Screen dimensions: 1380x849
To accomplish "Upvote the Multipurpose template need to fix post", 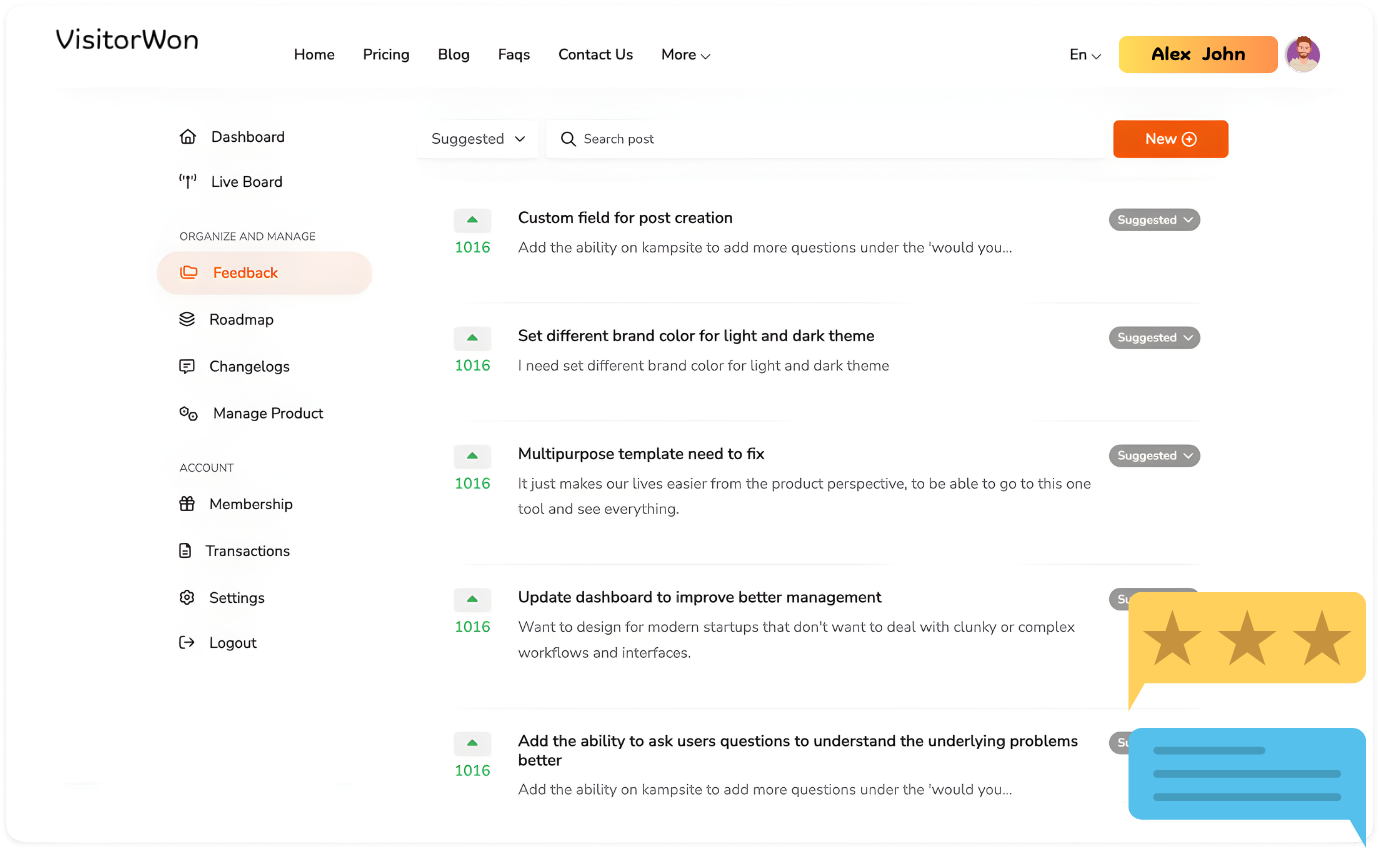I will click(x=472, y=456).
